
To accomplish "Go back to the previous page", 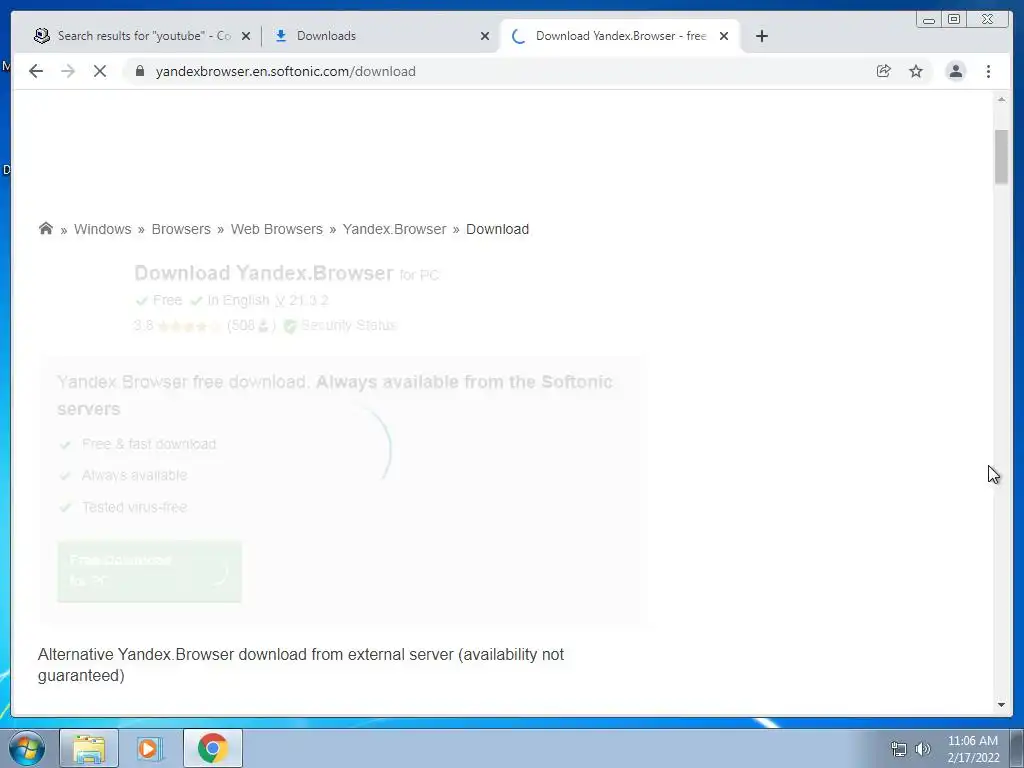I will point(36,71).
